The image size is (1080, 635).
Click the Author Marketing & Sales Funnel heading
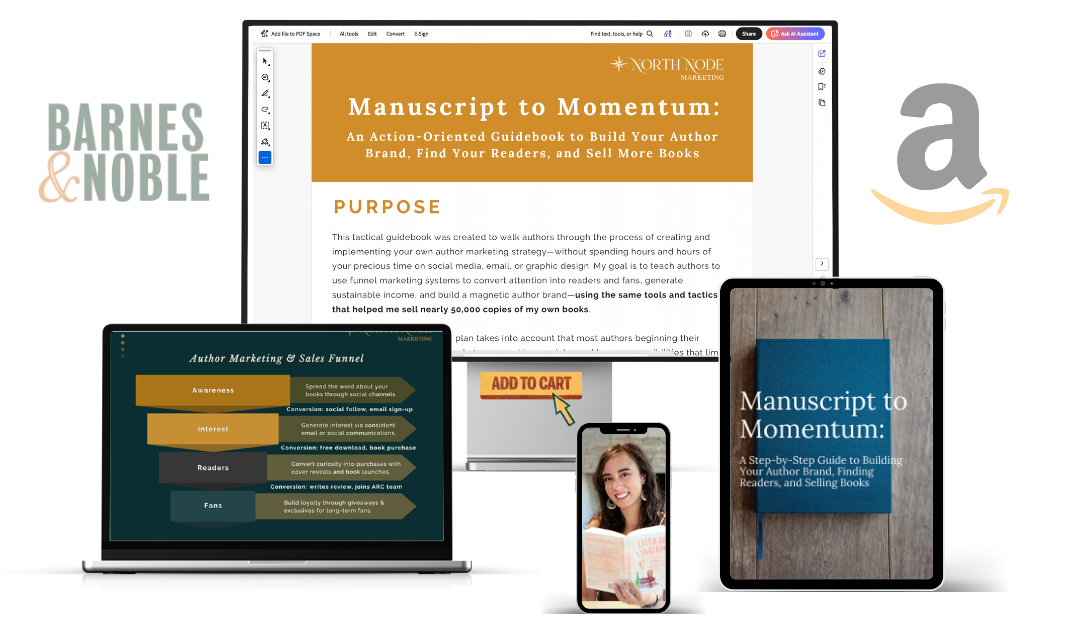pos(276,358)
